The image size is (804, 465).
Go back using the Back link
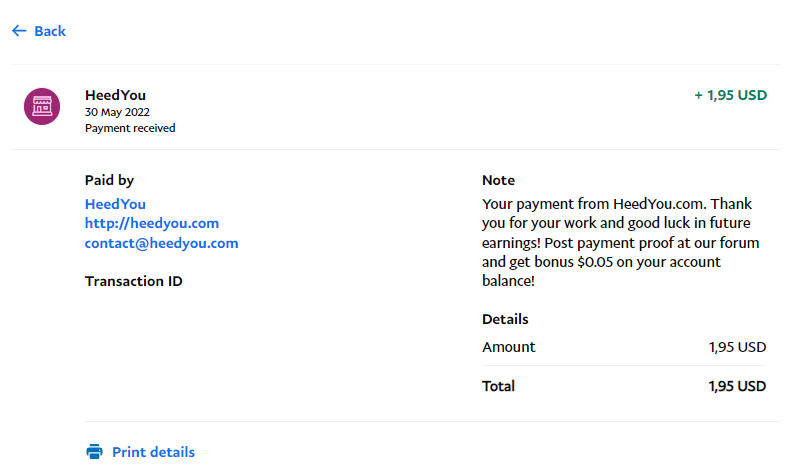tap(39, 31)
